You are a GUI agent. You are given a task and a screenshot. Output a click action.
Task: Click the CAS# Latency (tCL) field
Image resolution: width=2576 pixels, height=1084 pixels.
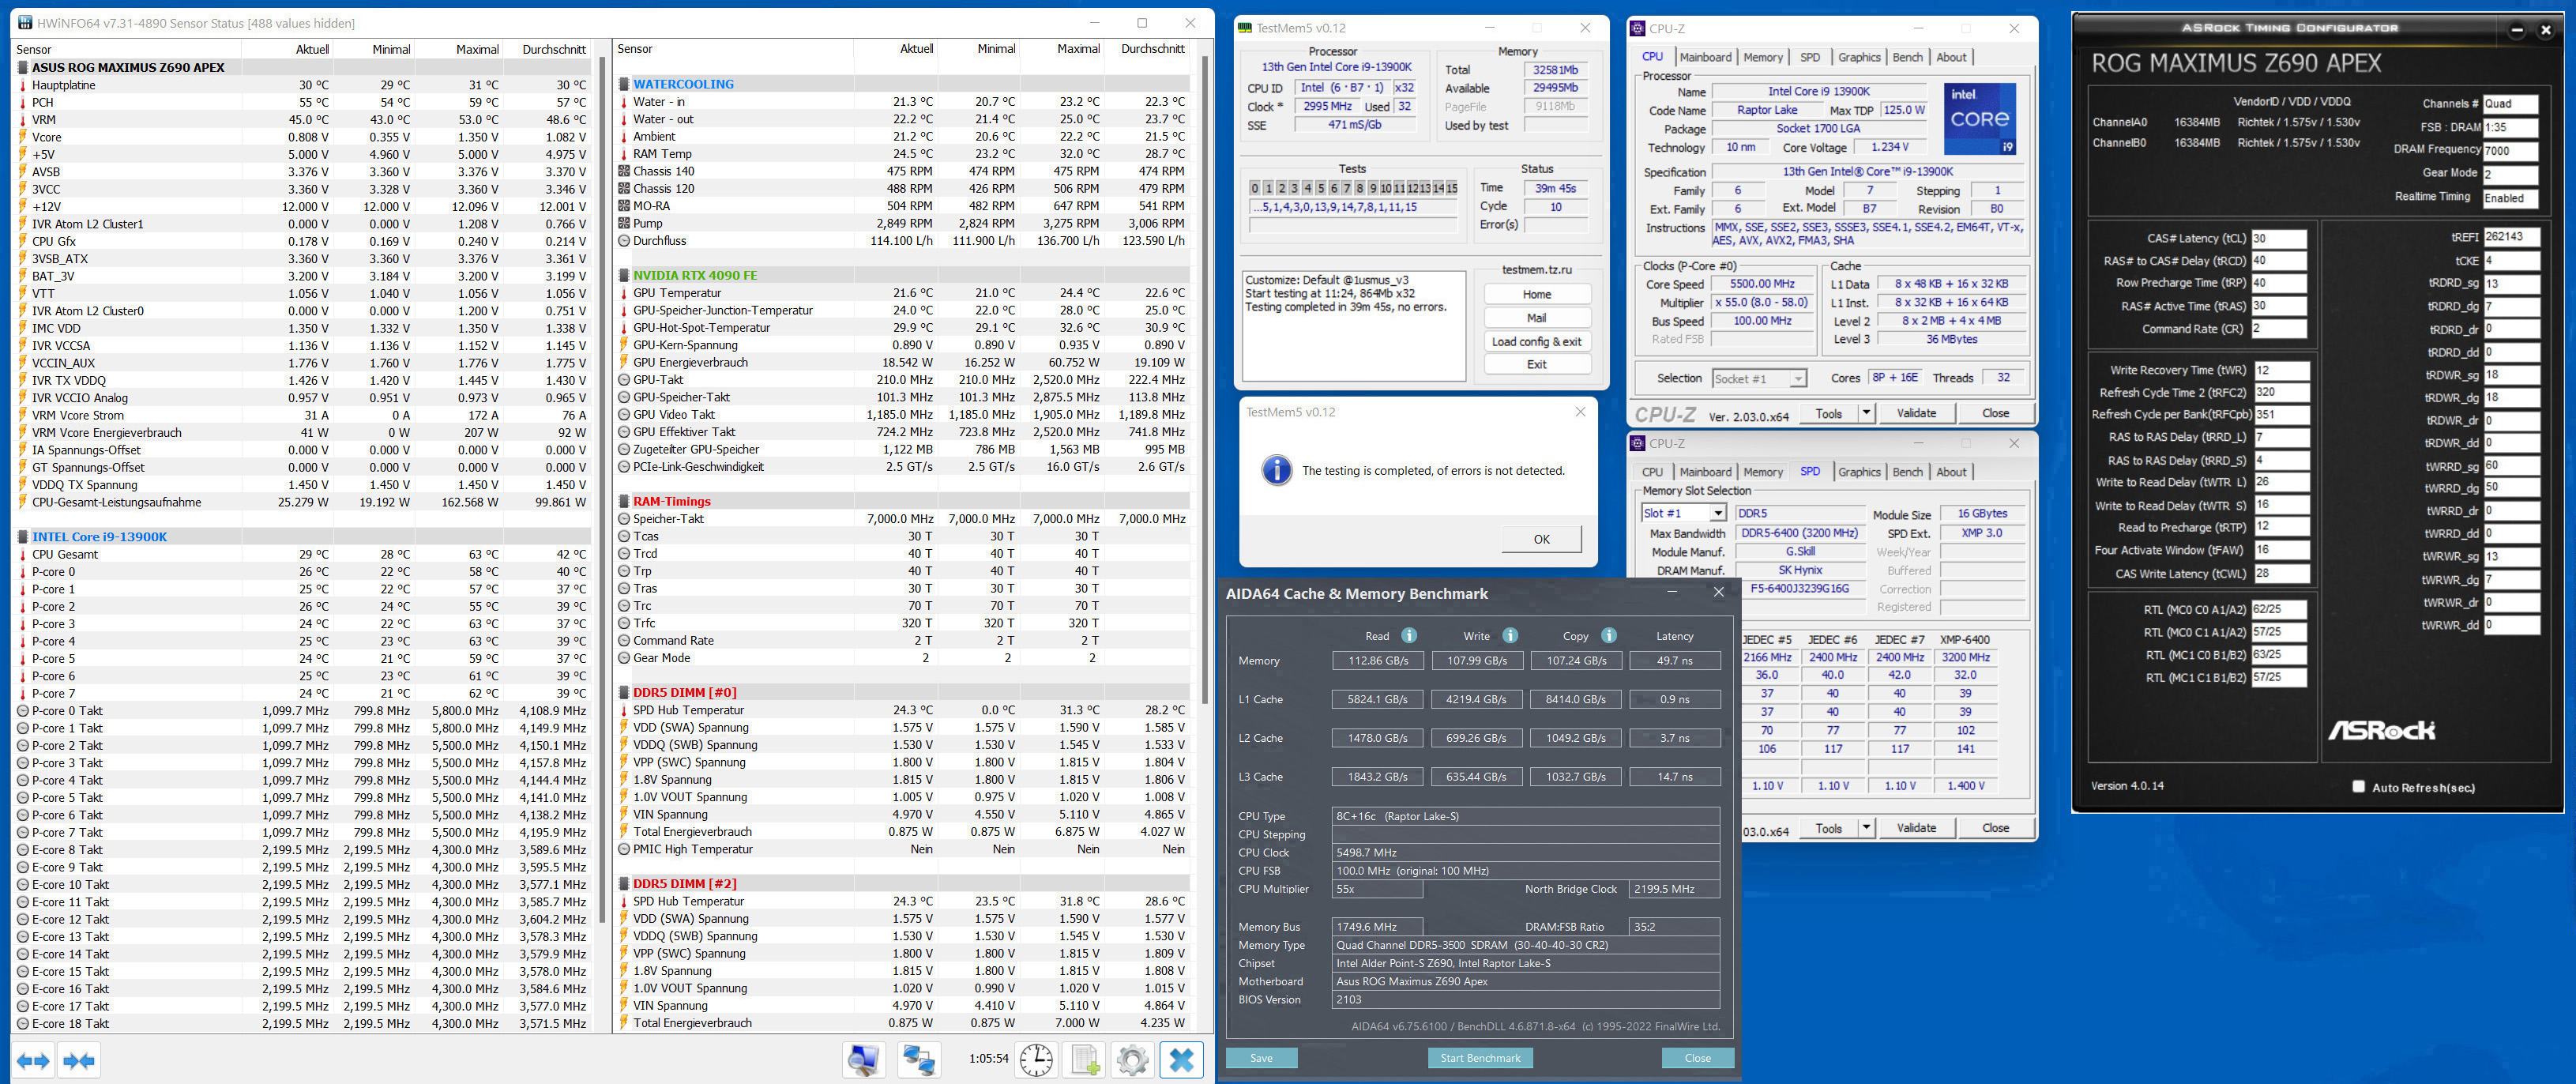click(x=2279, y=239)
